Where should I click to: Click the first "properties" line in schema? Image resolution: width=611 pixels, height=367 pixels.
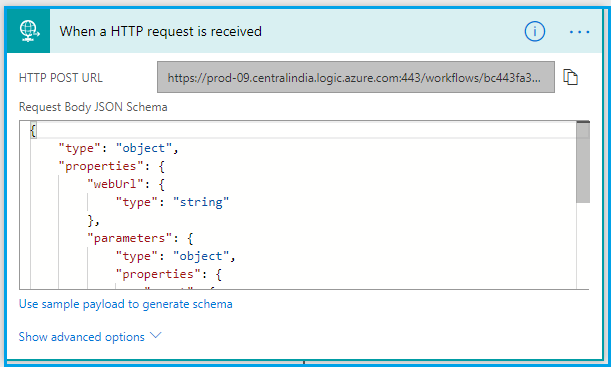click(111, 166)
